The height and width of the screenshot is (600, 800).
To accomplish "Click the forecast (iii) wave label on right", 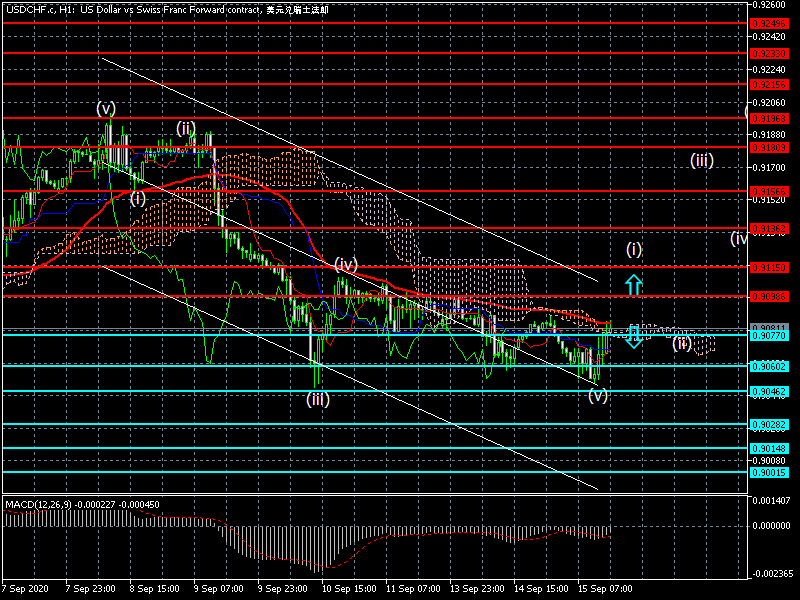I will pos(701,160).
